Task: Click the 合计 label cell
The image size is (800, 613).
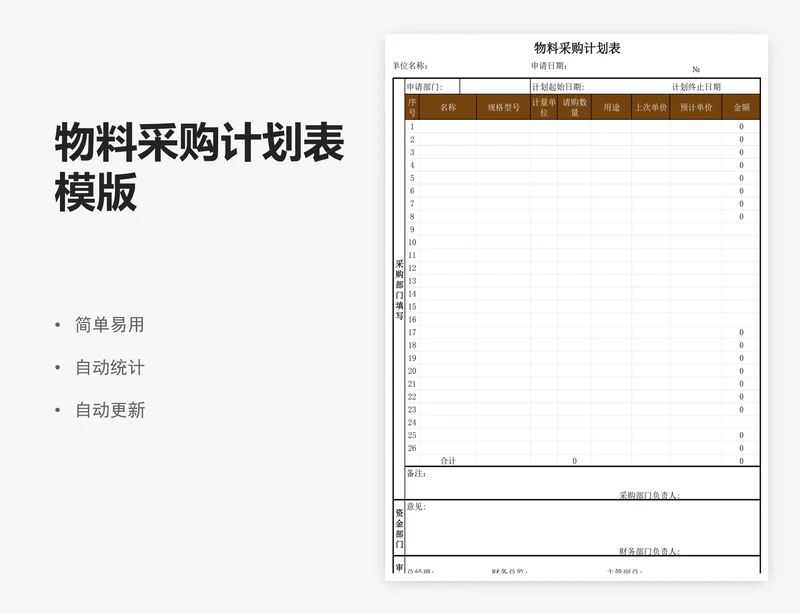Action: 448,461
